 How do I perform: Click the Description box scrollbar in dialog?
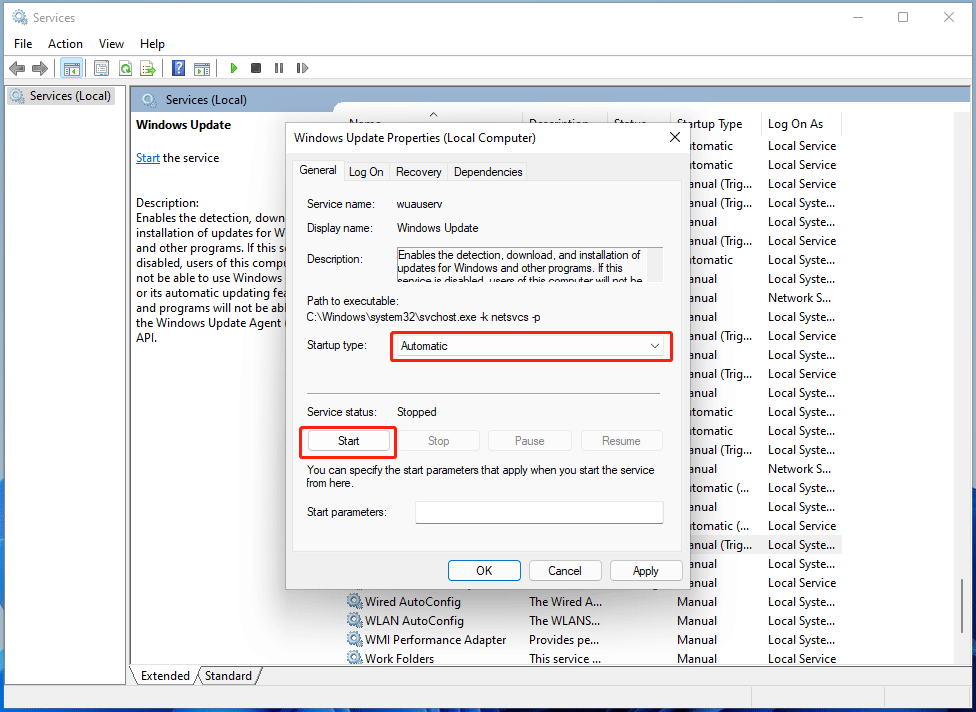point(655,265)
